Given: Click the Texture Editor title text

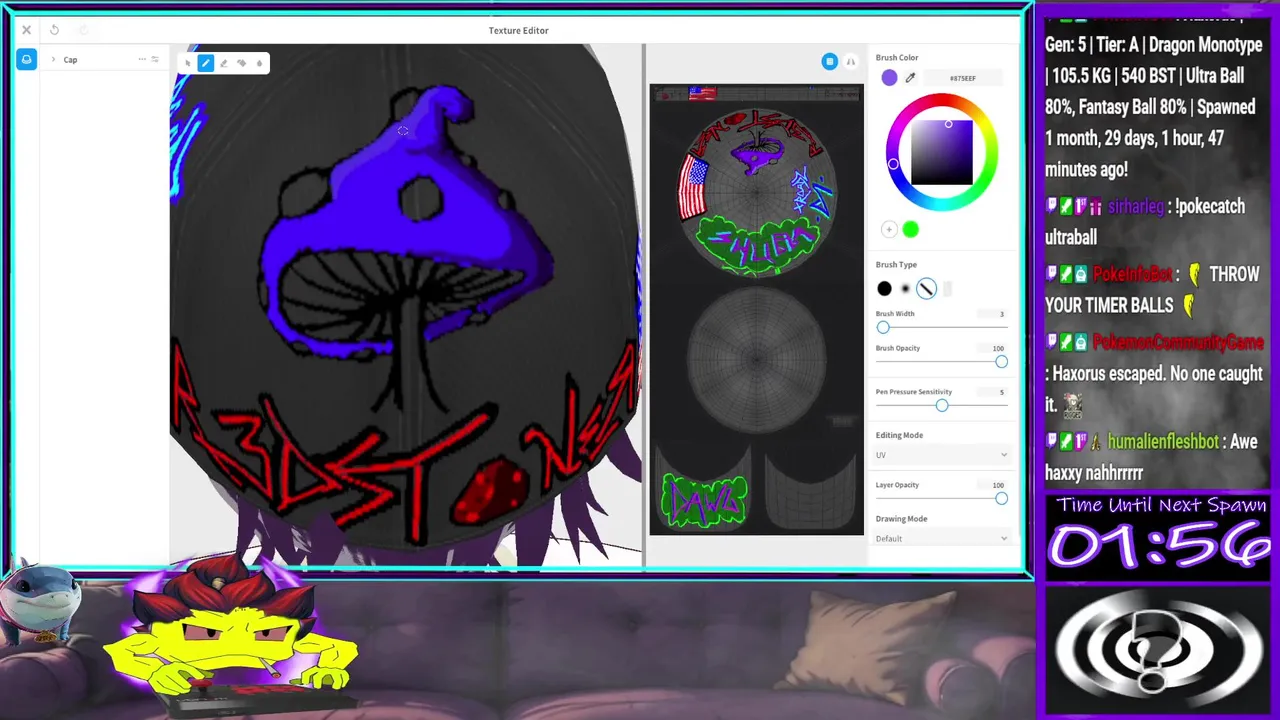Looking at the screenshot, I should coord(518,30).
